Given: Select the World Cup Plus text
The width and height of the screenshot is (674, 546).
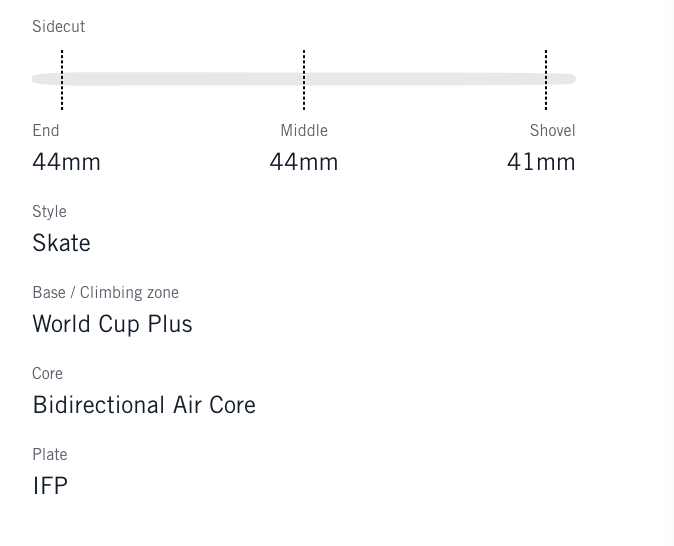Looking at the screenshot, I should point(112,324).
